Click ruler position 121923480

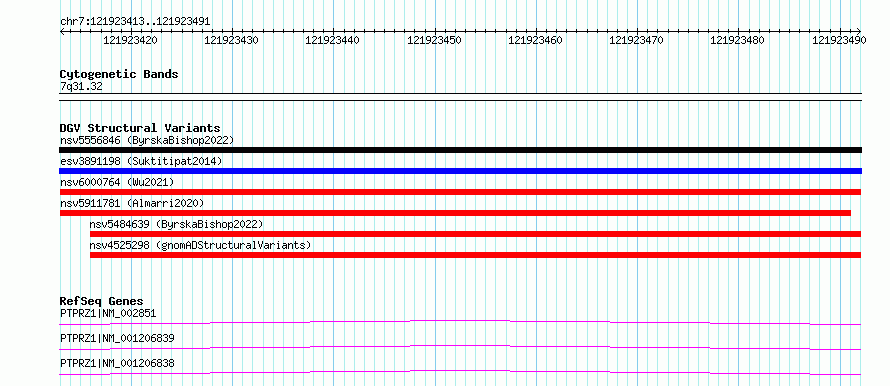[737, 41]
